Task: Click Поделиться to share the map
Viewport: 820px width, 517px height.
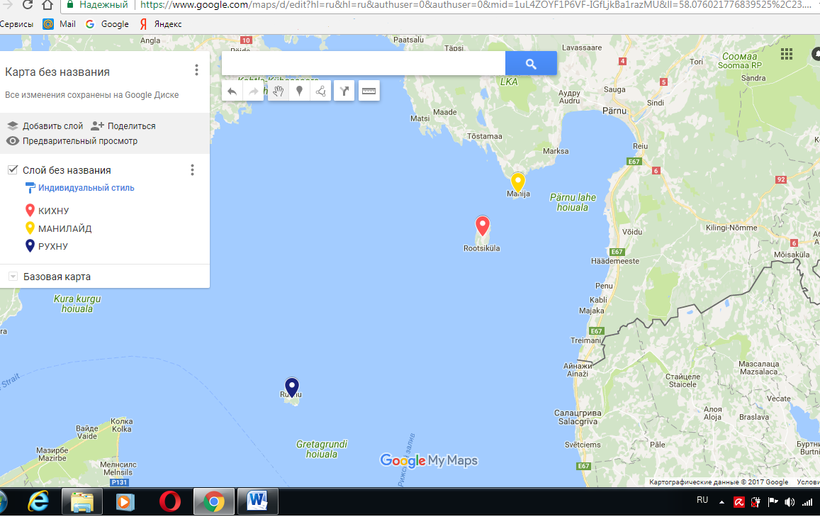Action: 123,126
